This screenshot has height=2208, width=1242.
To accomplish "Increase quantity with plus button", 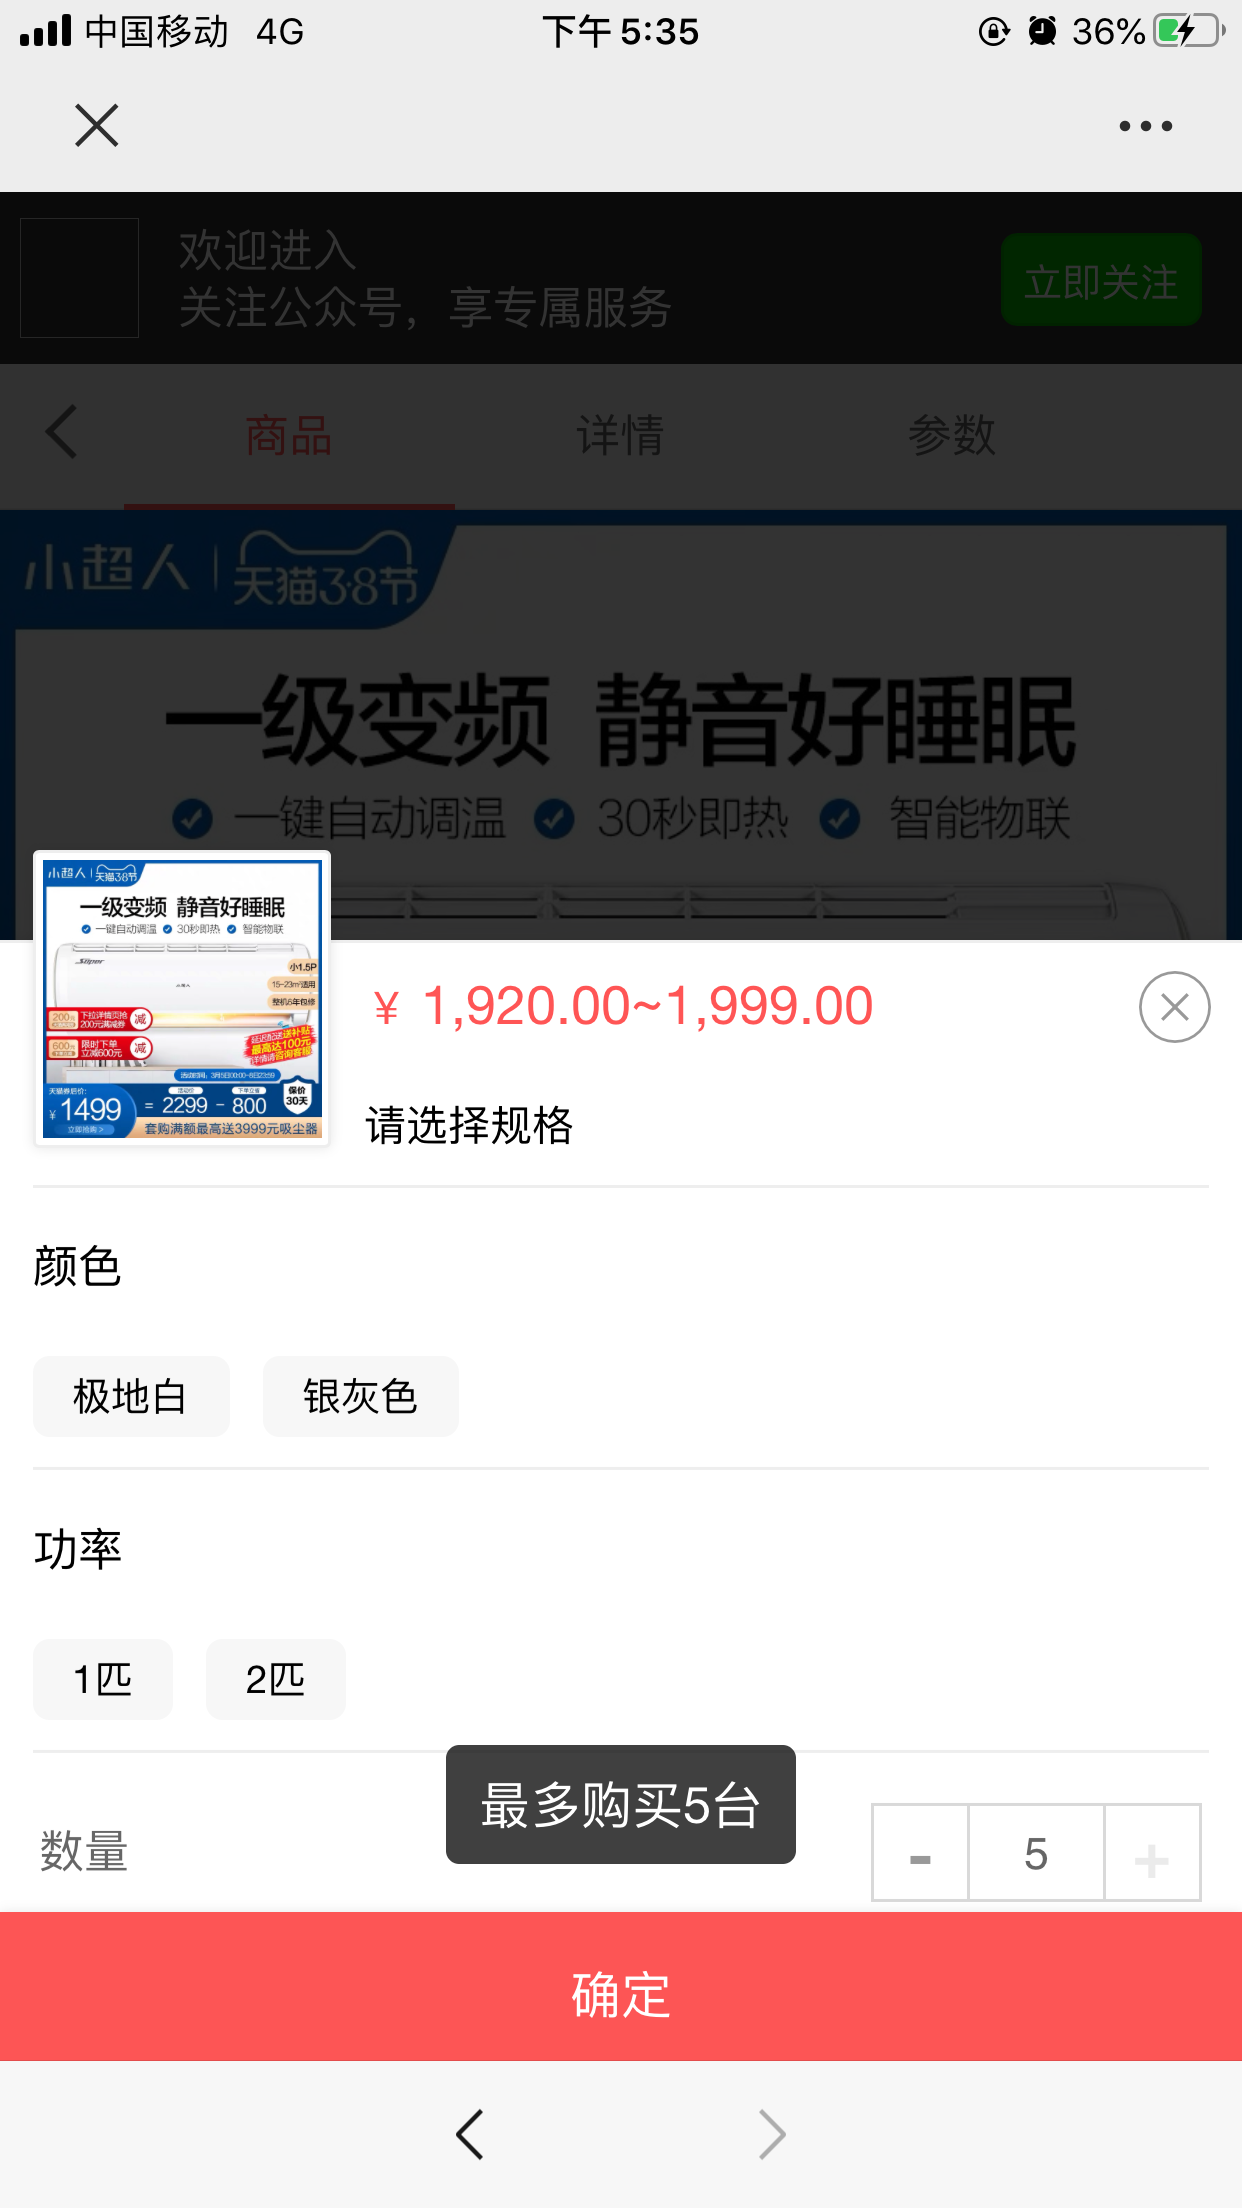I will [x=1152, y=1853].
